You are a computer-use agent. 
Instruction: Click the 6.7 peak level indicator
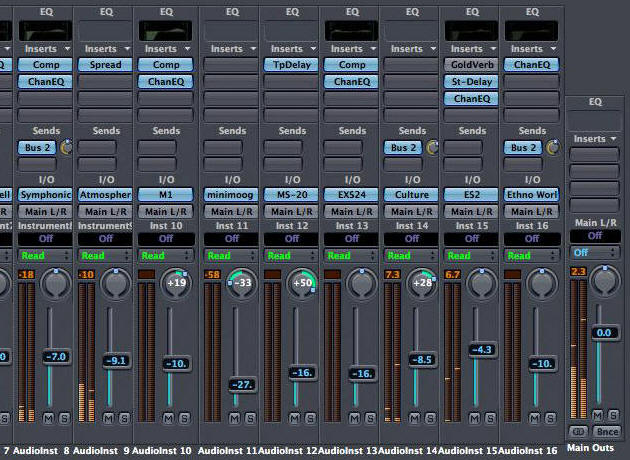tap(452, 275)
